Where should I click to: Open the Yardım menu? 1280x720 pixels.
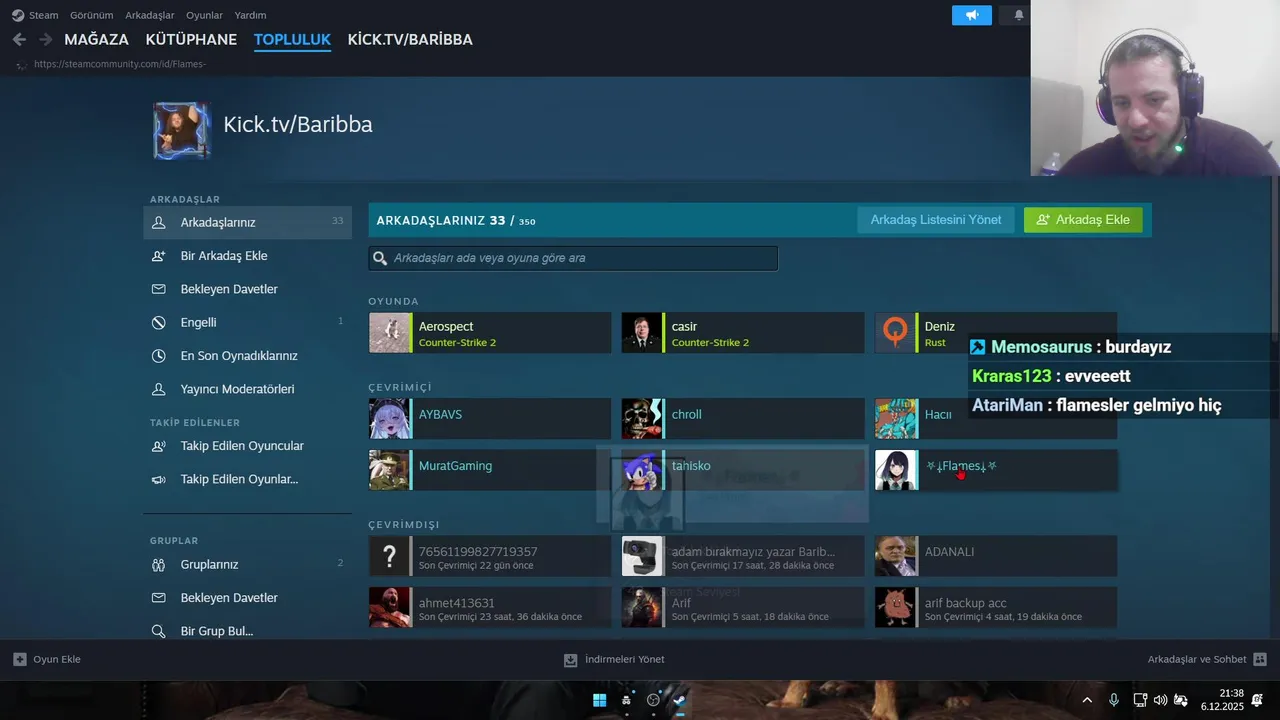click(250, 15)
